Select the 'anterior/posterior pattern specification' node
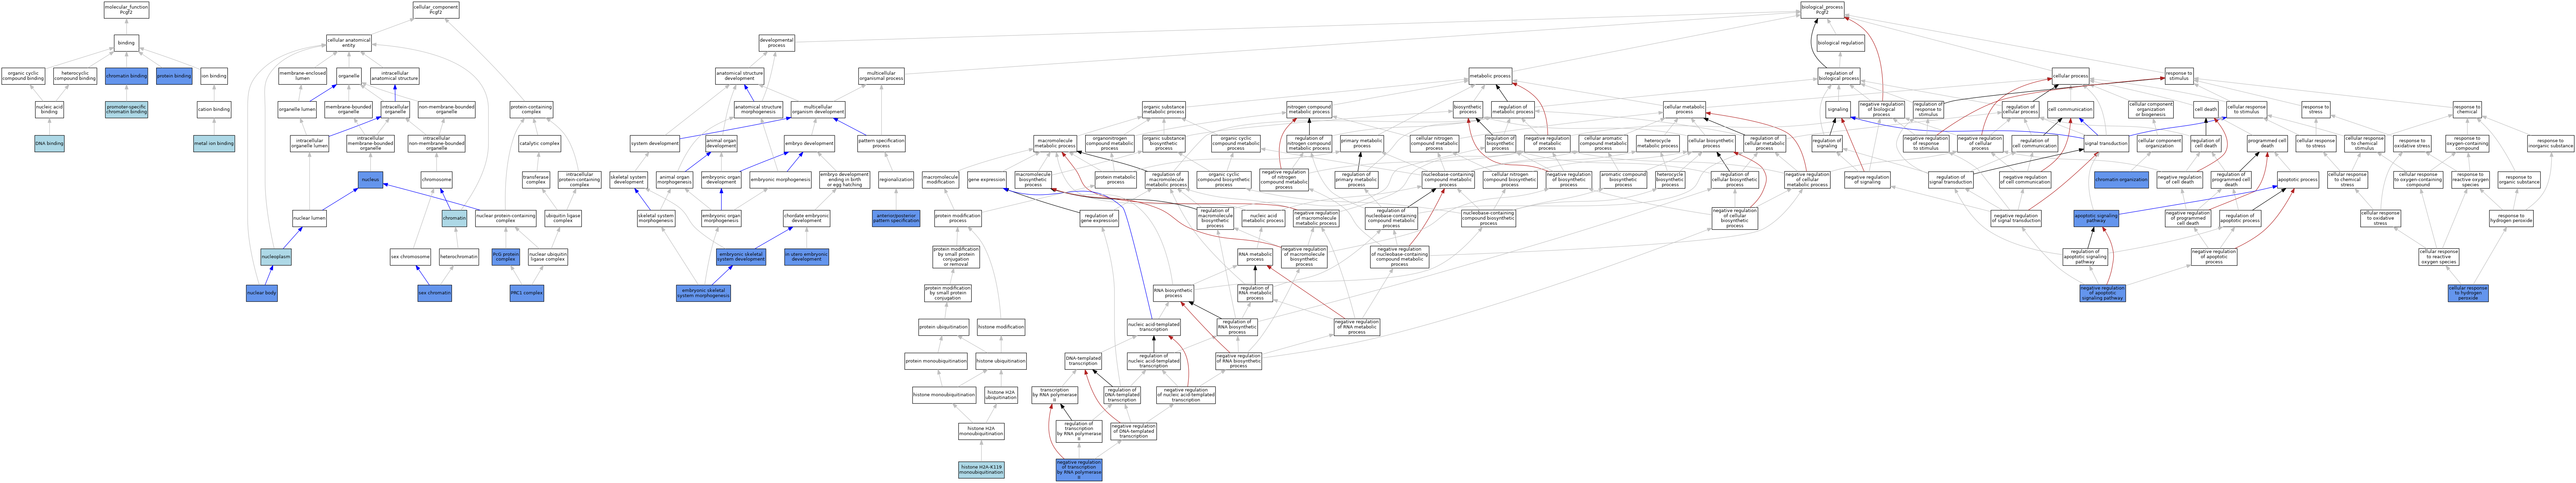 click(896, 218)
